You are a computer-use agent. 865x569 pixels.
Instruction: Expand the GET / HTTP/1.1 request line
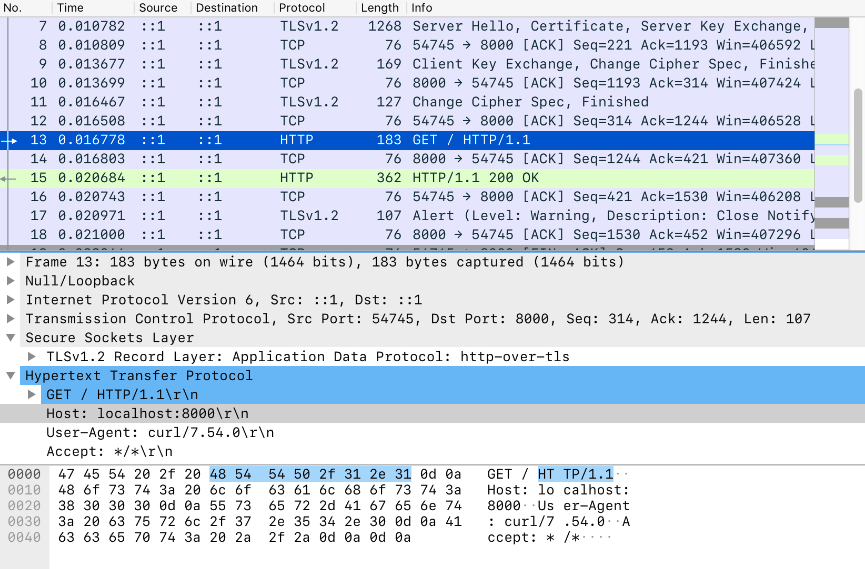pyautogui.click(x=33, y=395)
